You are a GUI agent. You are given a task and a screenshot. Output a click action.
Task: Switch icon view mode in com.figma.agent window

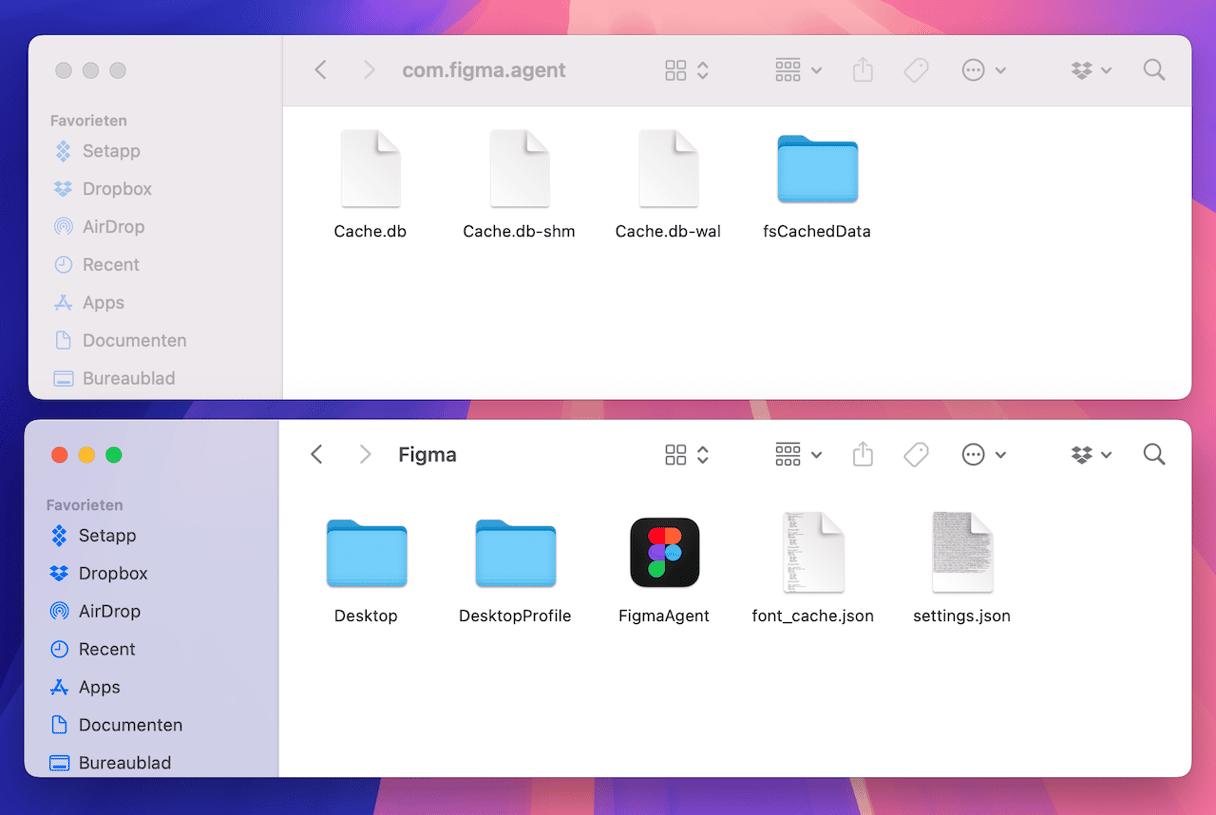[687, 70]
